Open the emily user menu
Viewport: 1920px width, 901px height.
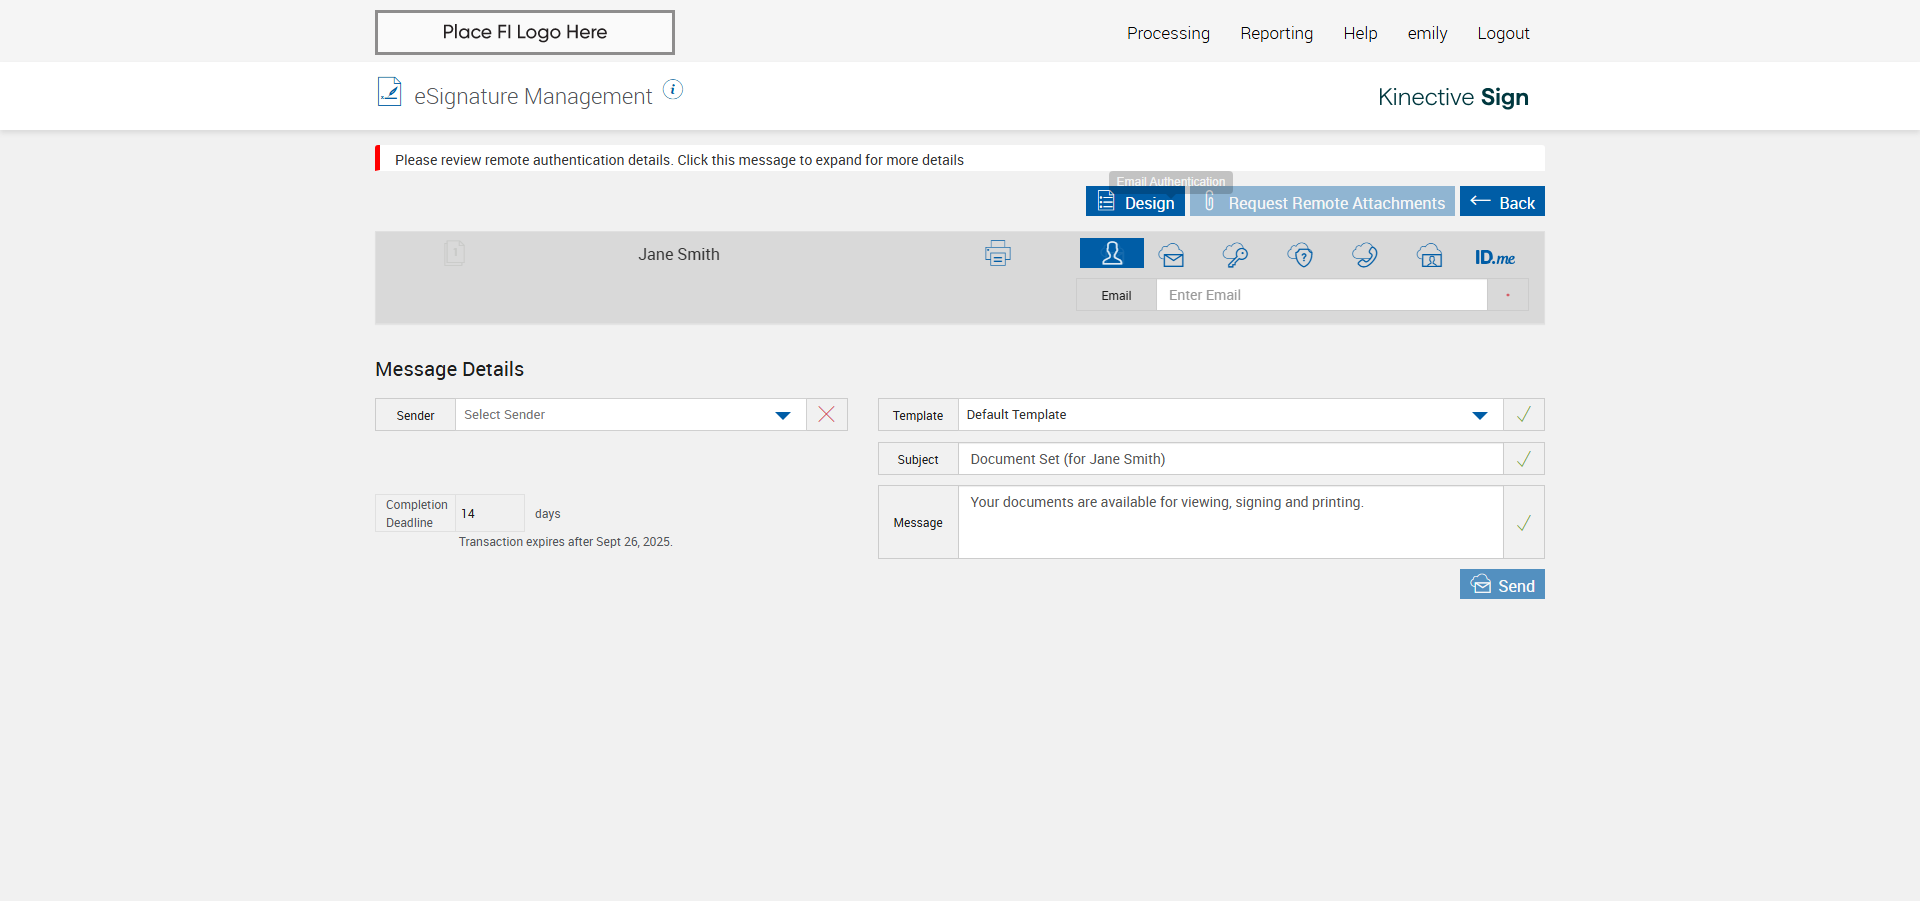point(1427,33)
